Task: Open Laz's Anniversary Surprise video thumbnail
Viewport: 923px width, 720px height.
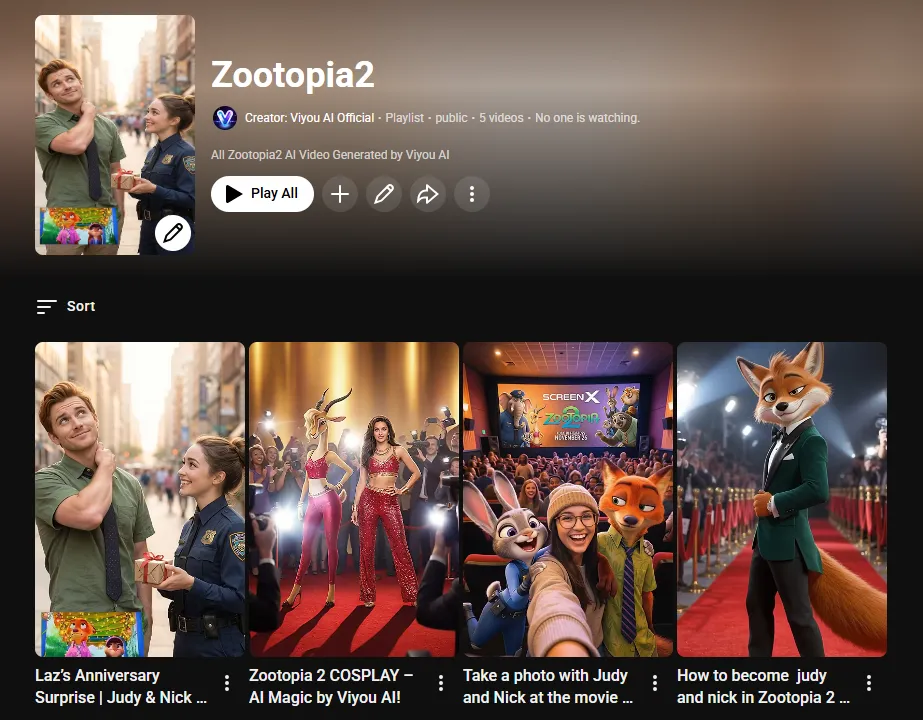Action: coord(140,498)
